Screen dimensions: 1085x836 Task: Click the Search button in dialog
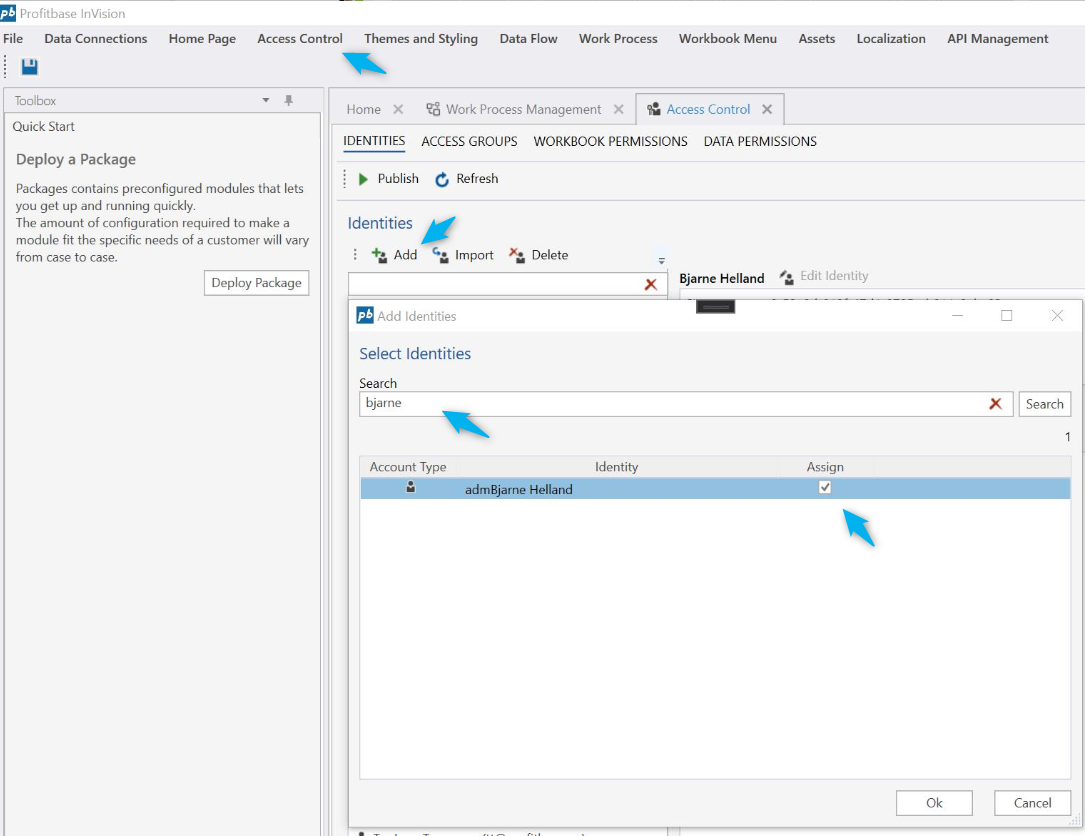coord(1044,404)
